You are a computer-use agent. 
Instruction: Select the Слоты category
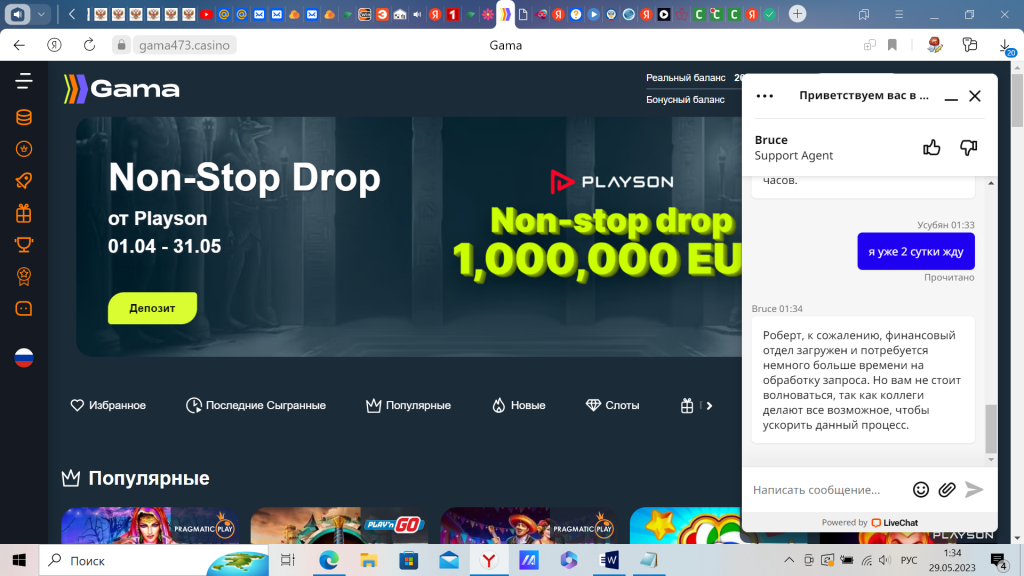tap(613, 406)
